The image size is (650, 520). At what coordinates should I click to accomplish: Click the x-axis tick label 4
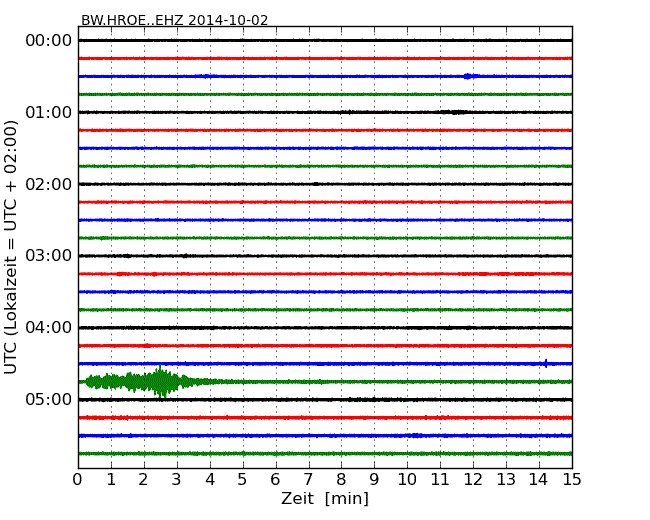210,480
